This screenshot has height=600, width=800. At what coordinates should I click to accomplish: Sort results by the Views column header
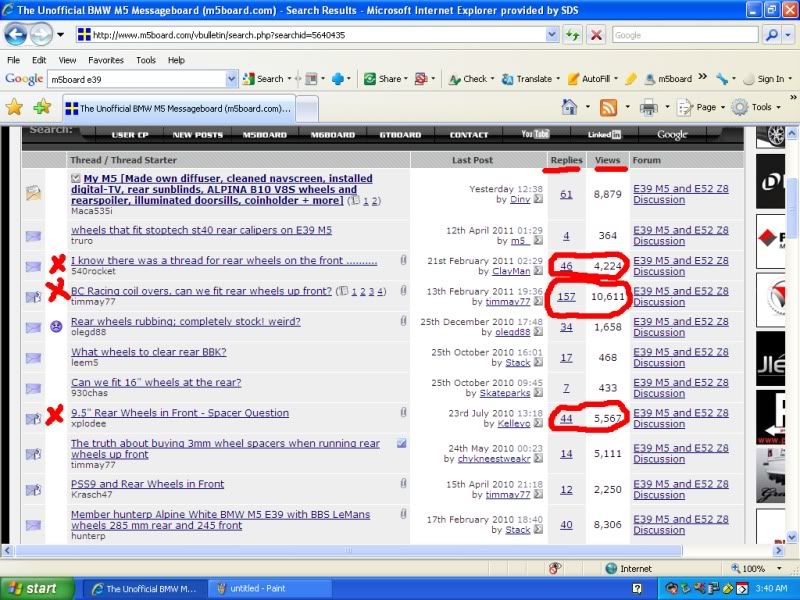point(607,160)
